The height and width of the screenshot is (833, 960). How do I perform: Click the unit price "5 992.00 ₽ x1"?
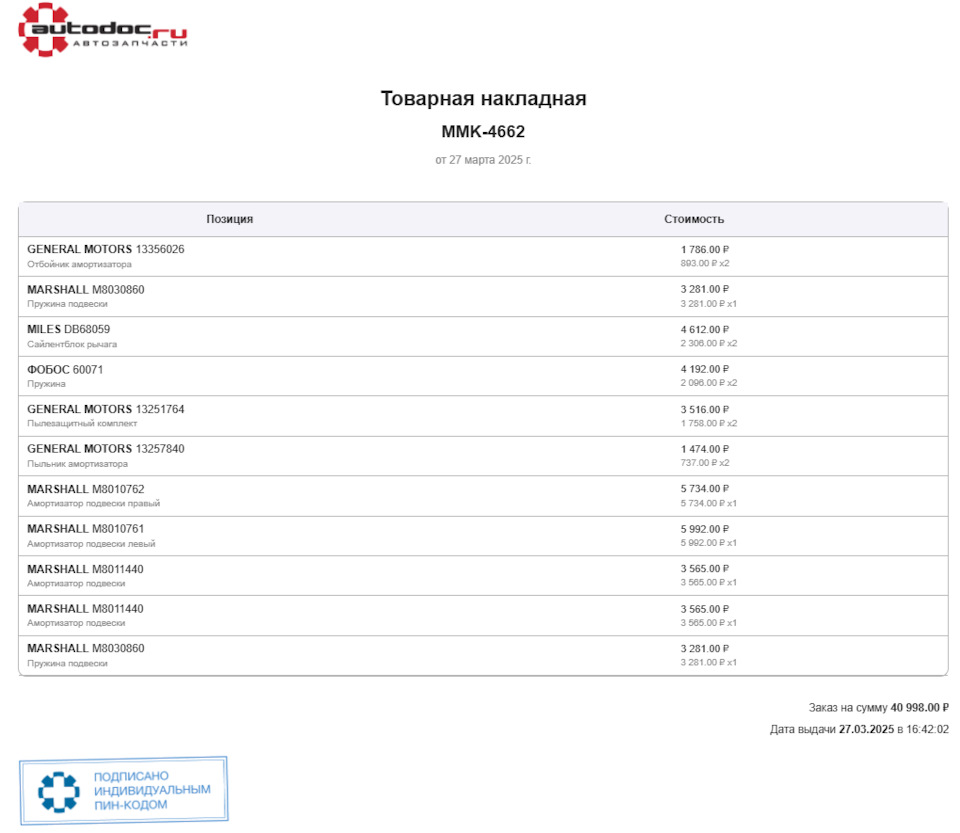[x=708, y=543]
